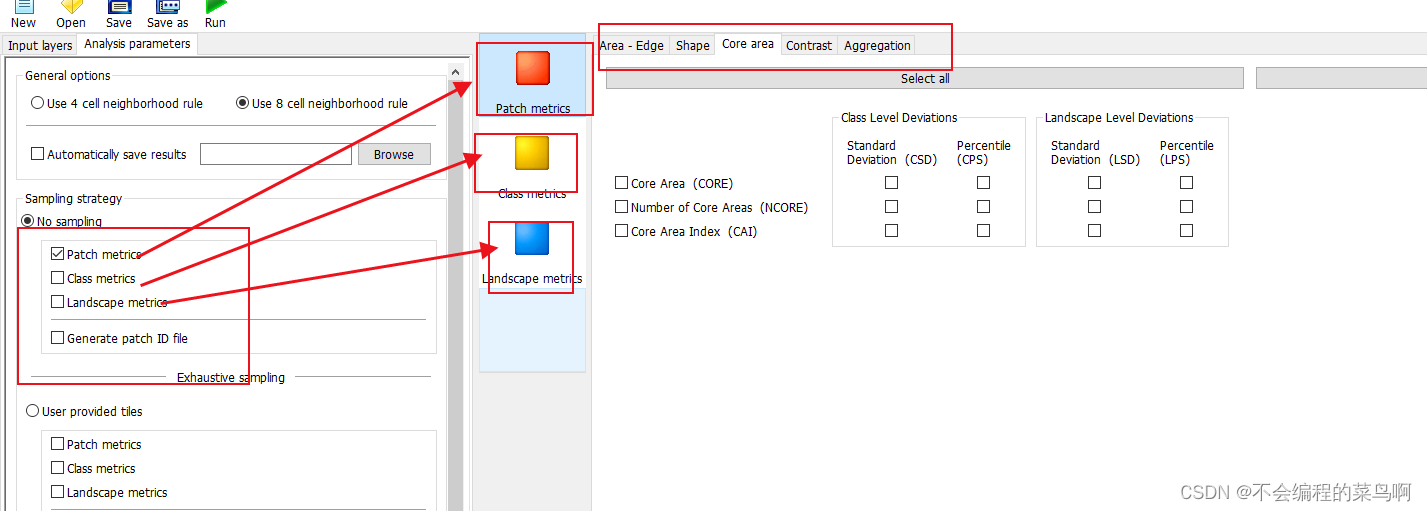Tick LPS checkbox for CAI row
The height and width of the screenshot is (511, 1427).
[1187, 231]
